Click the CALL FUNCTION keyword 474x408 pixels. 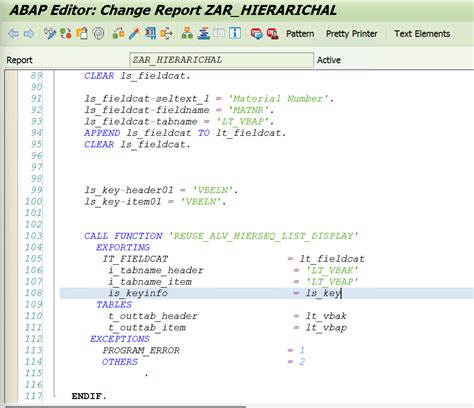click(x=123, y=236)
